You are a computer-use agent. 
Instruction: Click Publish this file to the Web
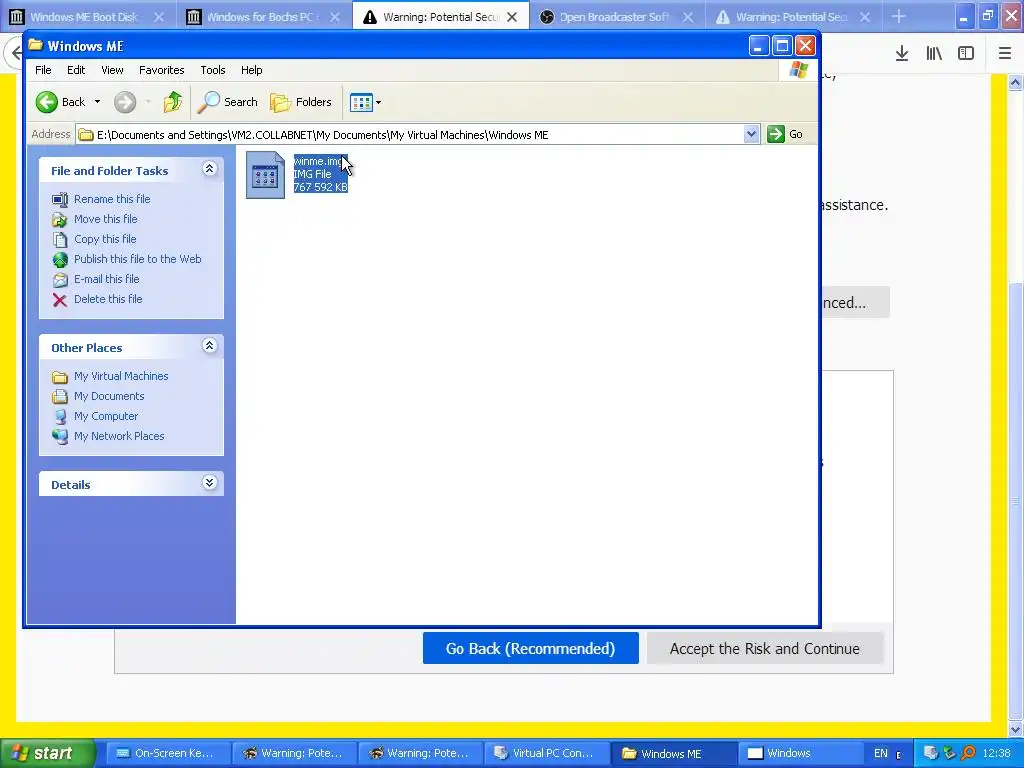click(x=137, y=259)
